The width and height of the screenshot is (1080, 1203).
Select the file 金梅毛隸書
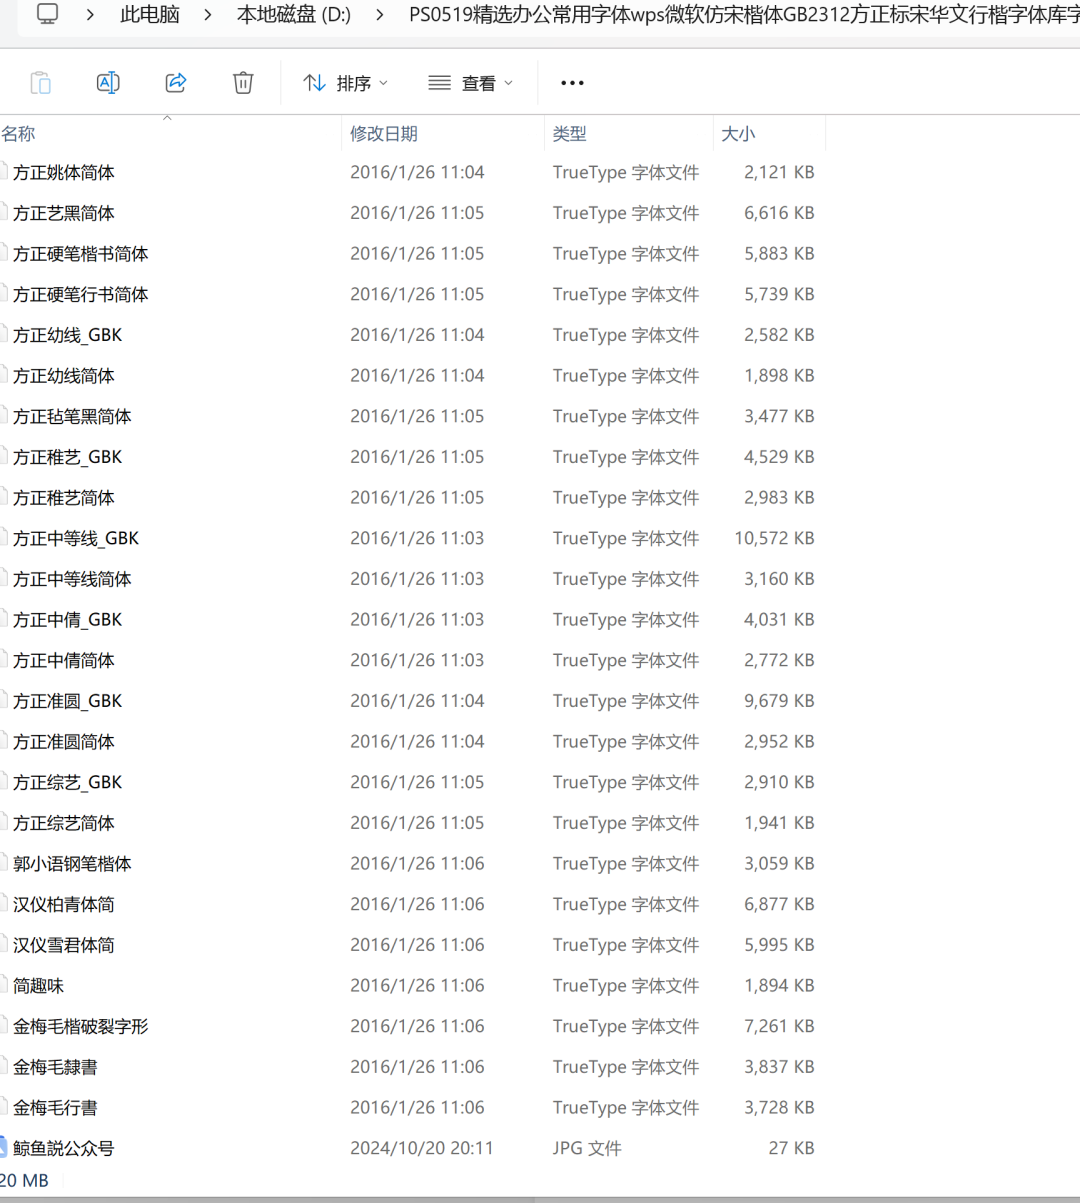[55, 1067]
